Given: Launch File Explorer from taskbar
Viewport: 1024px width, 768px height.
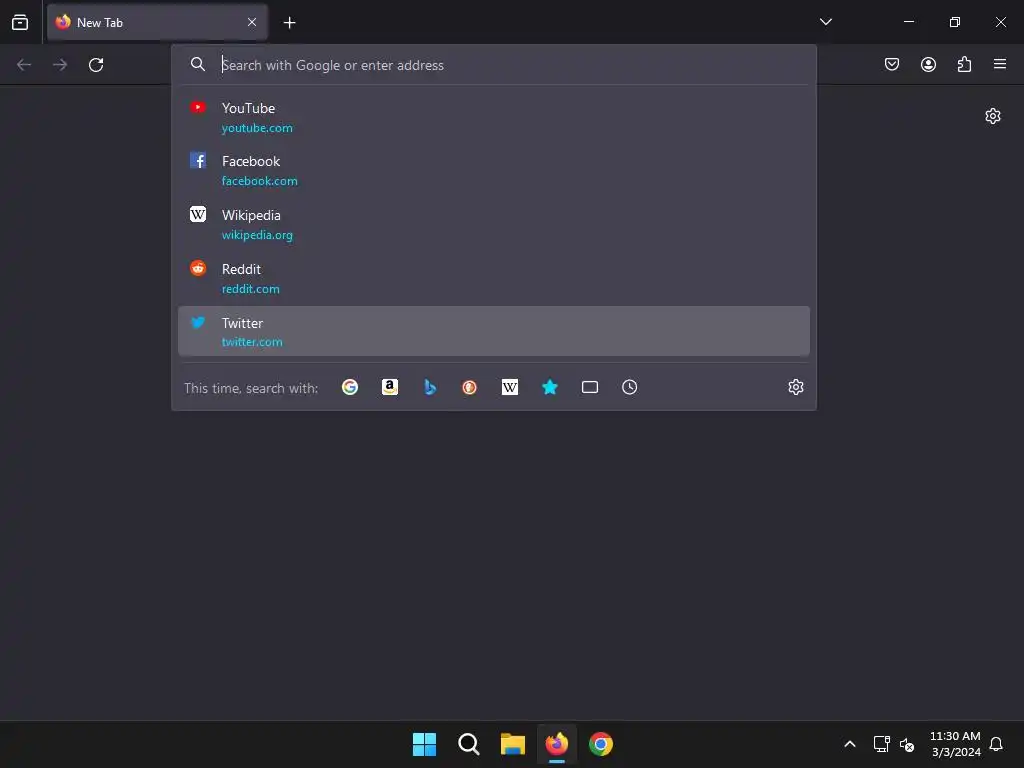Looking at the screenshot, I should (513, 744).
